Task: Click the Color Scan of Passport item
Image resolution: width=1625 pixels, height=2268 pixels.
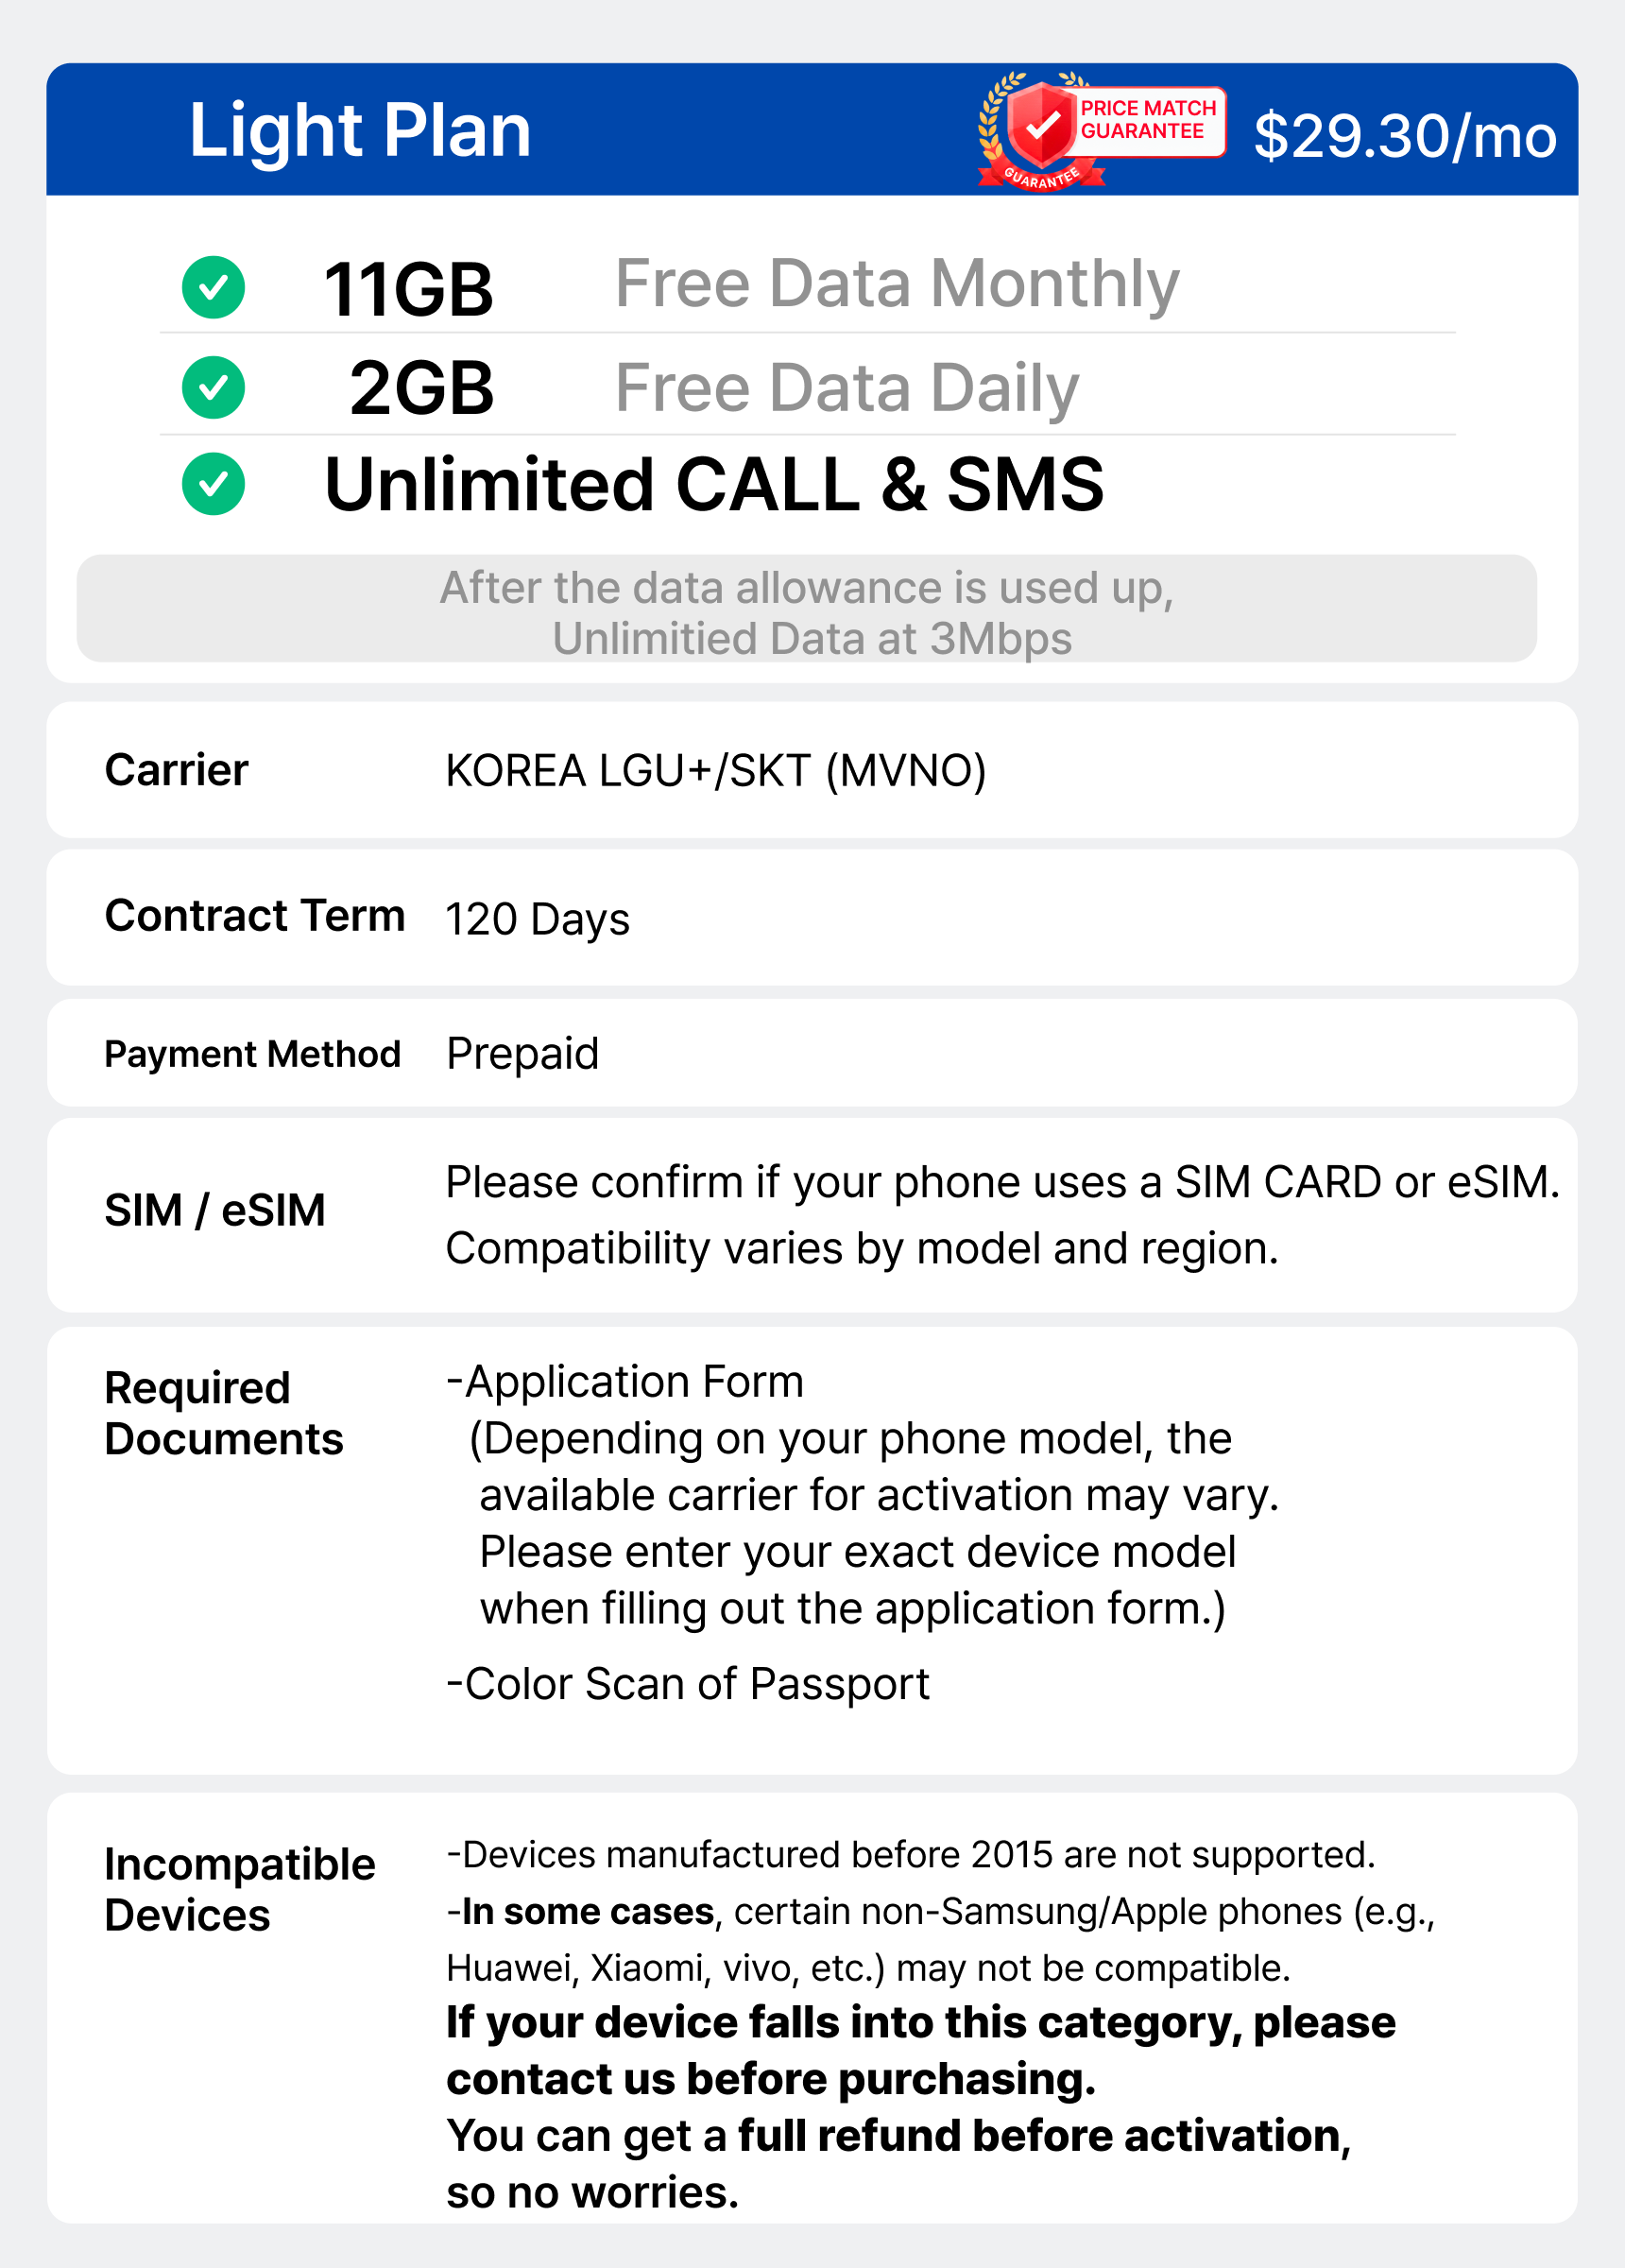Action: tap(688, 1684)
